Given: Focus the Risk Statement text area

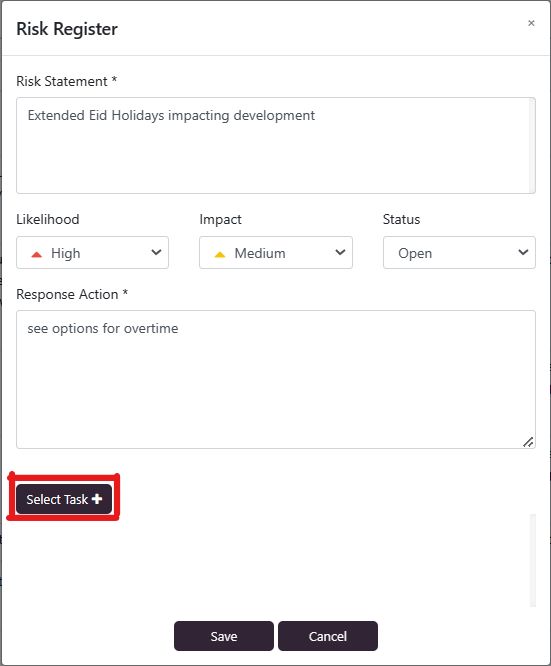Looking at the screenshot, I should (276, 146).
